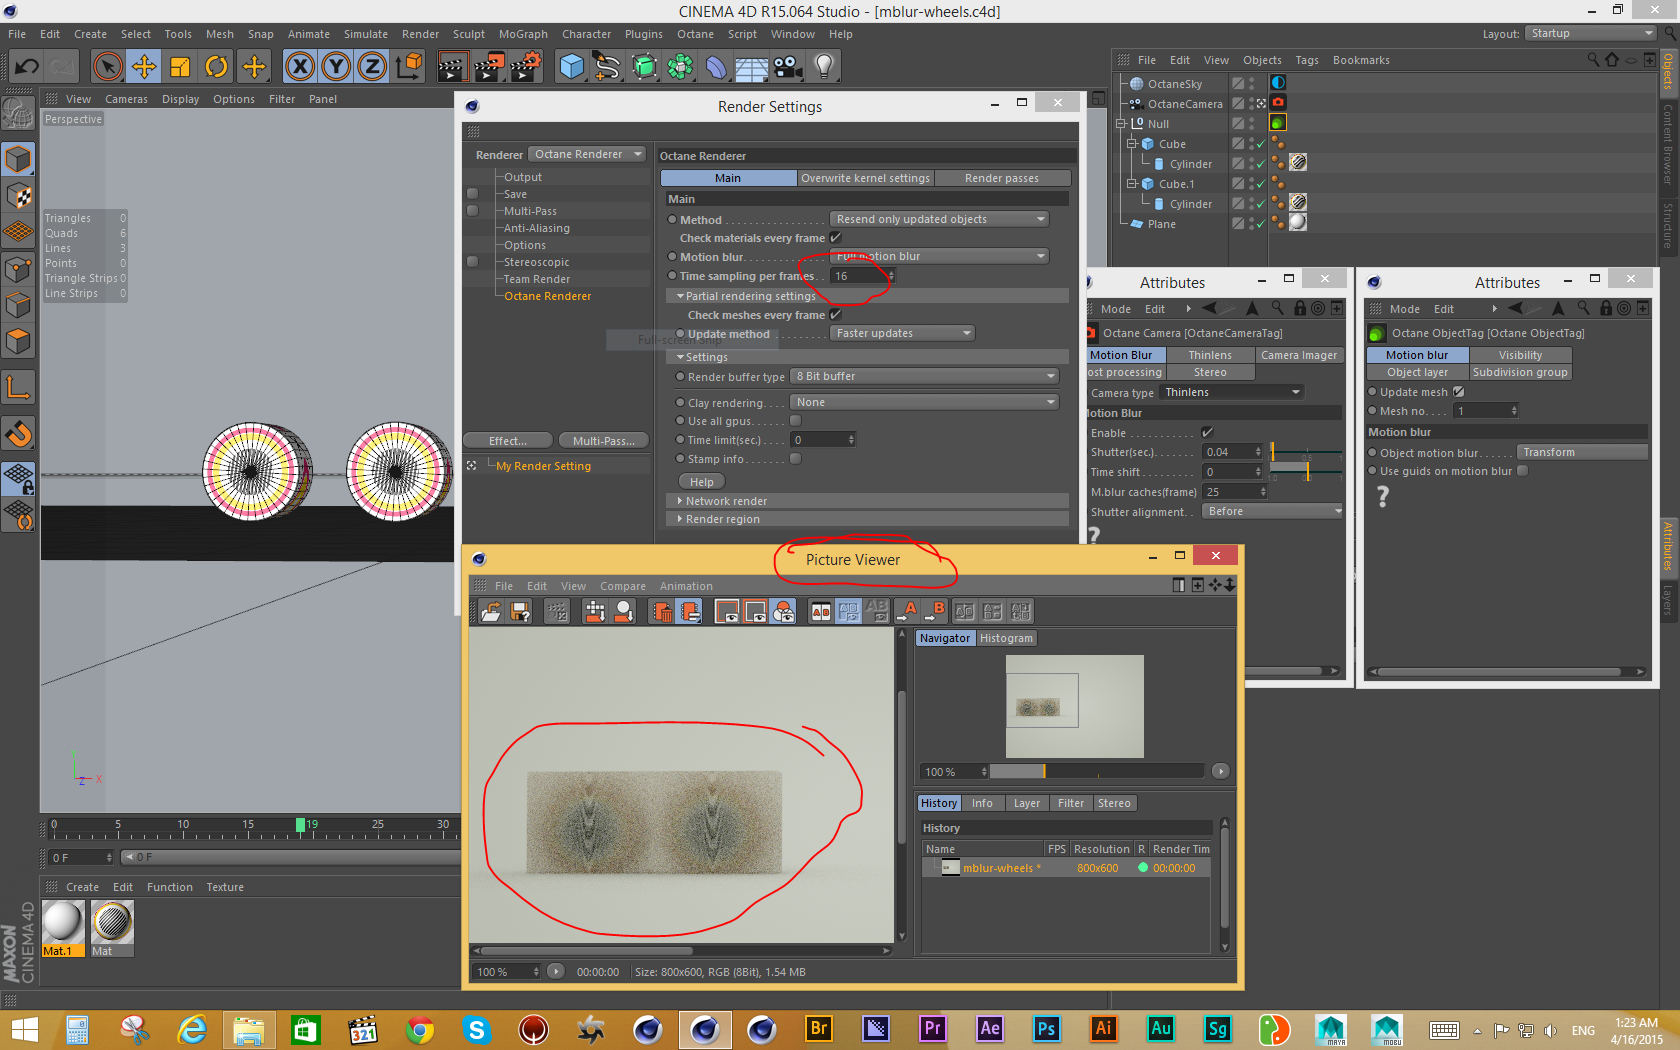This screenshot has height=1050, width=1680.
Task: Toggle the X axis lock icon
Action: click(299, 67)
